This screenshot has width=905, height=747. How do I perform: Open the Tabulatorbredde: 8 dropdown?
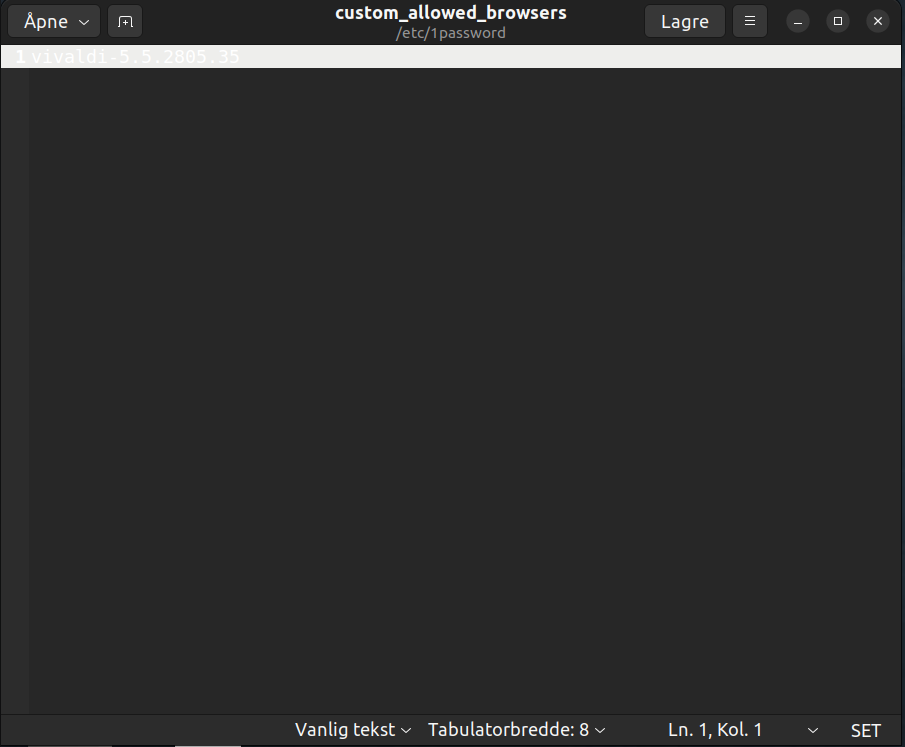(516, 730)
